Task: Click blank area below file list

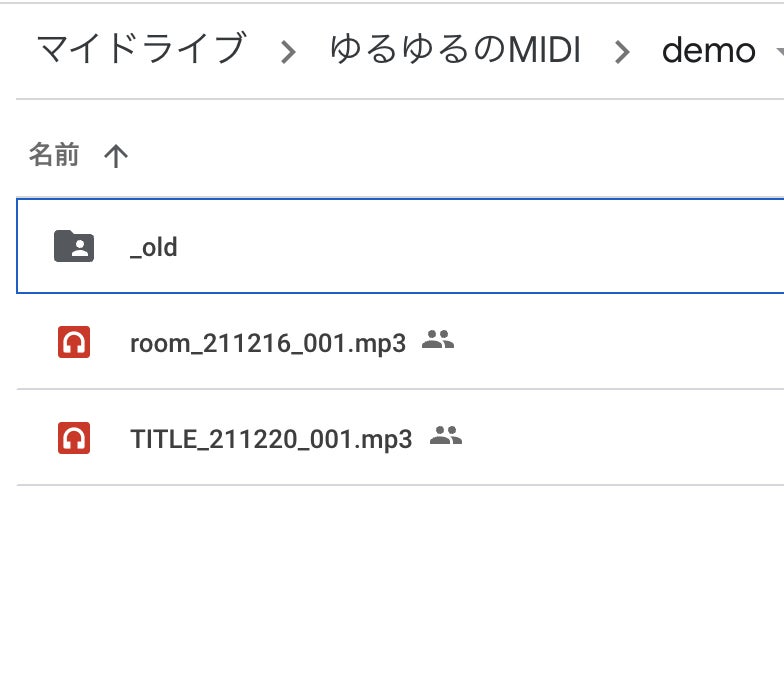Action: [400, 590]
